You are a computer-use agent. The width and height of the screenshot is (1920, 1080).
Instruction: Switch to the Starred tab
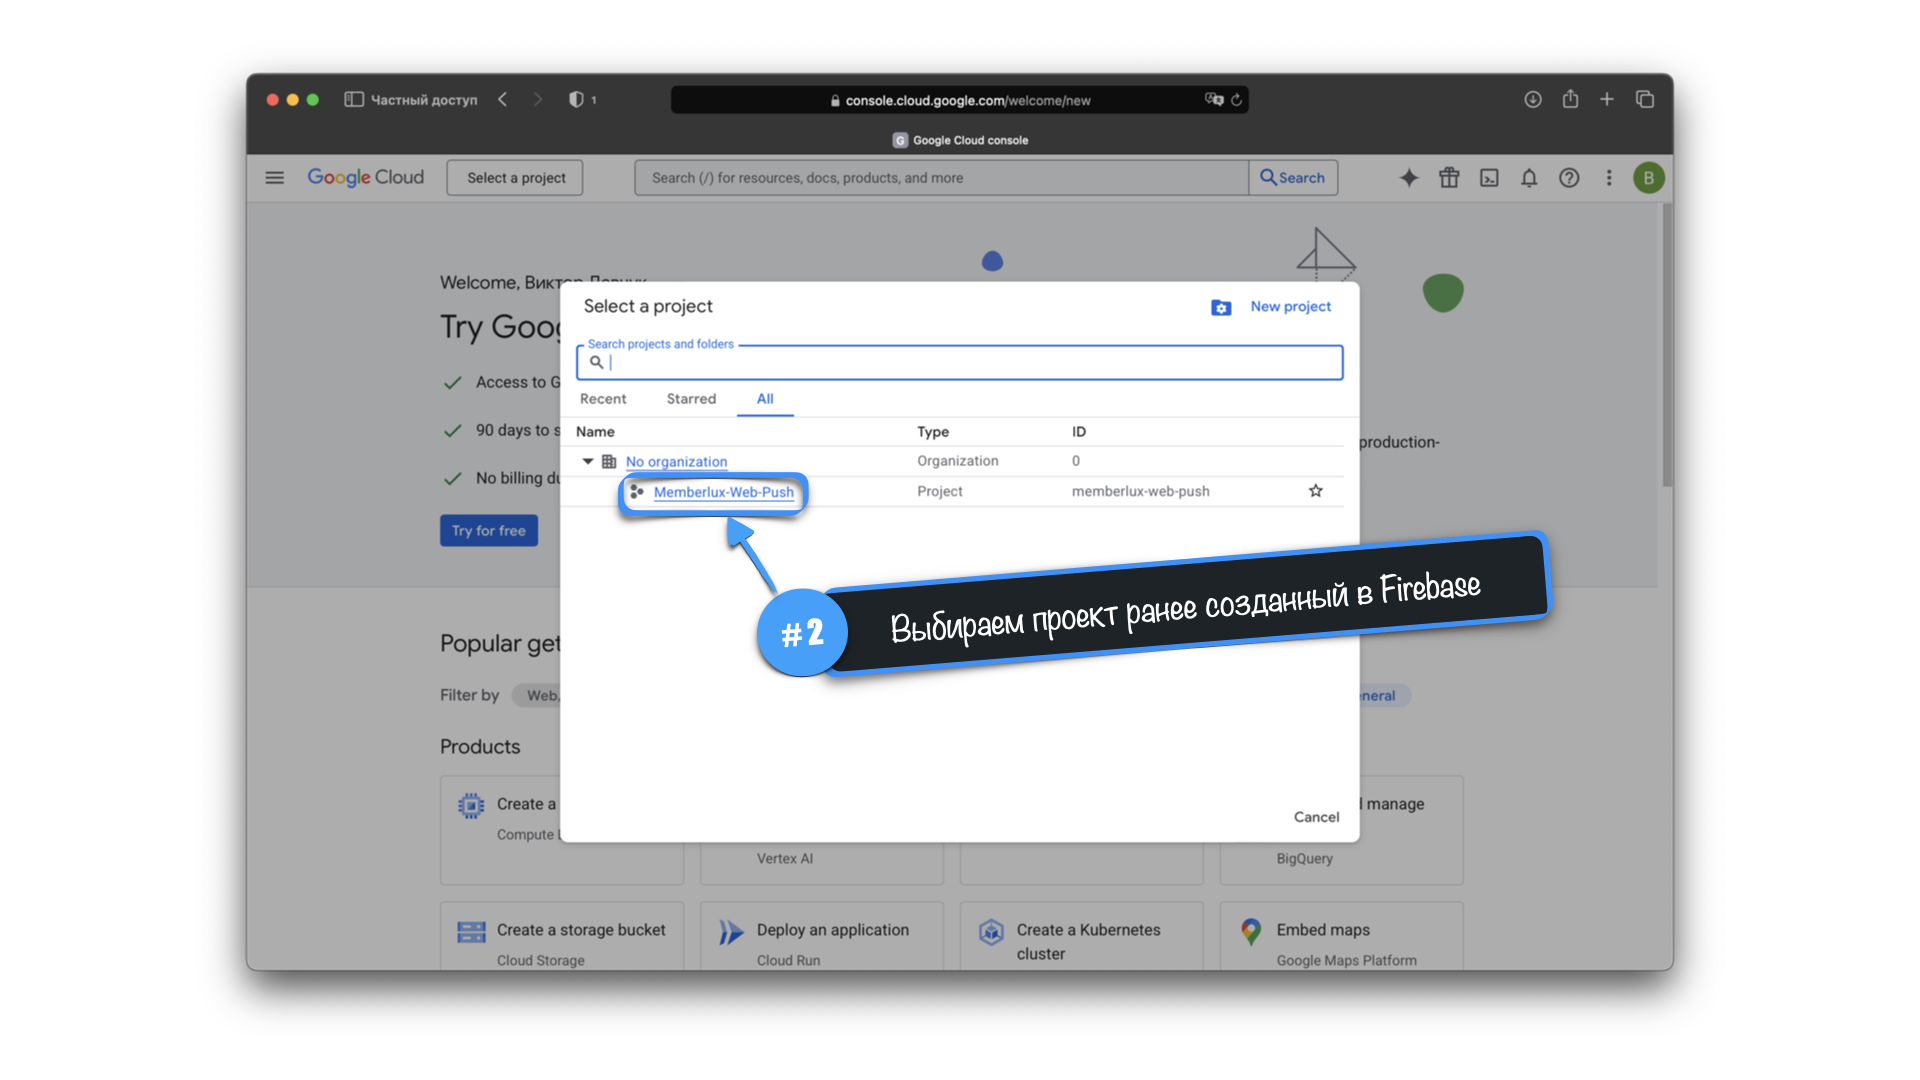[x=691, y=399]
